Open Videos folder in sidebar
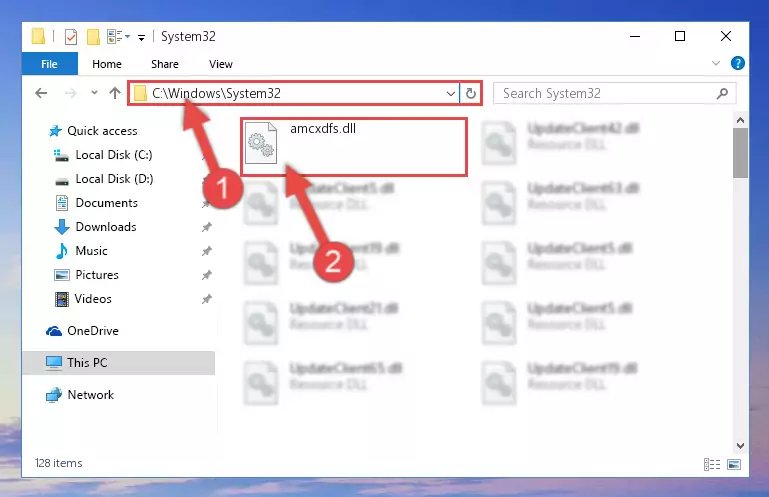Image resolution: width=769 pixels, height=497 pixels. (83, 299)
